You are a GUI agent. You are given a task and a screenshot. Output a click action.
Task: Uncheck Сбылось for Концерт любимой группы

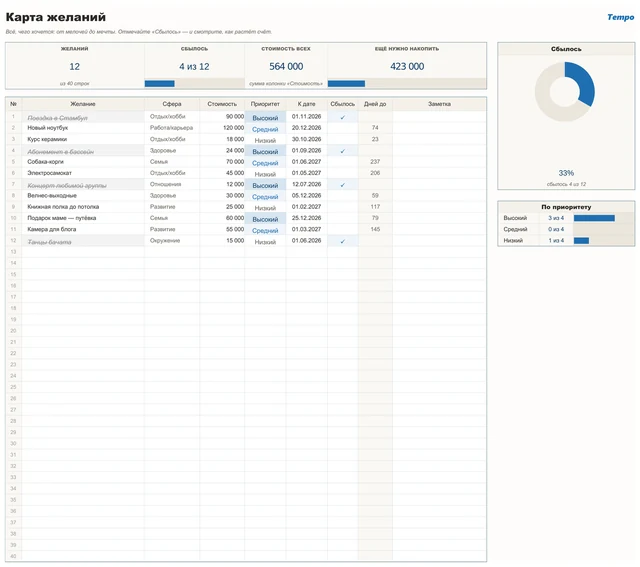[x=342, y=185]
